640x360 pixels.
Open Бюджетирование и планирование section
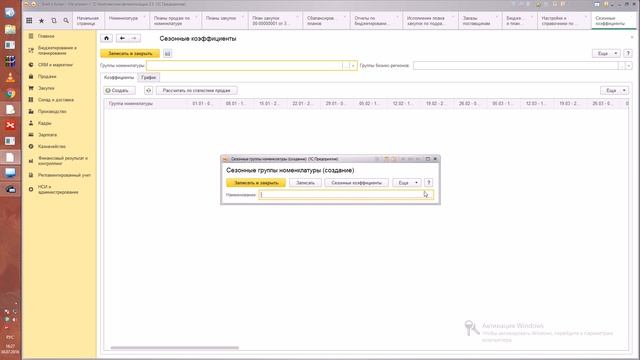coord(57,50)
